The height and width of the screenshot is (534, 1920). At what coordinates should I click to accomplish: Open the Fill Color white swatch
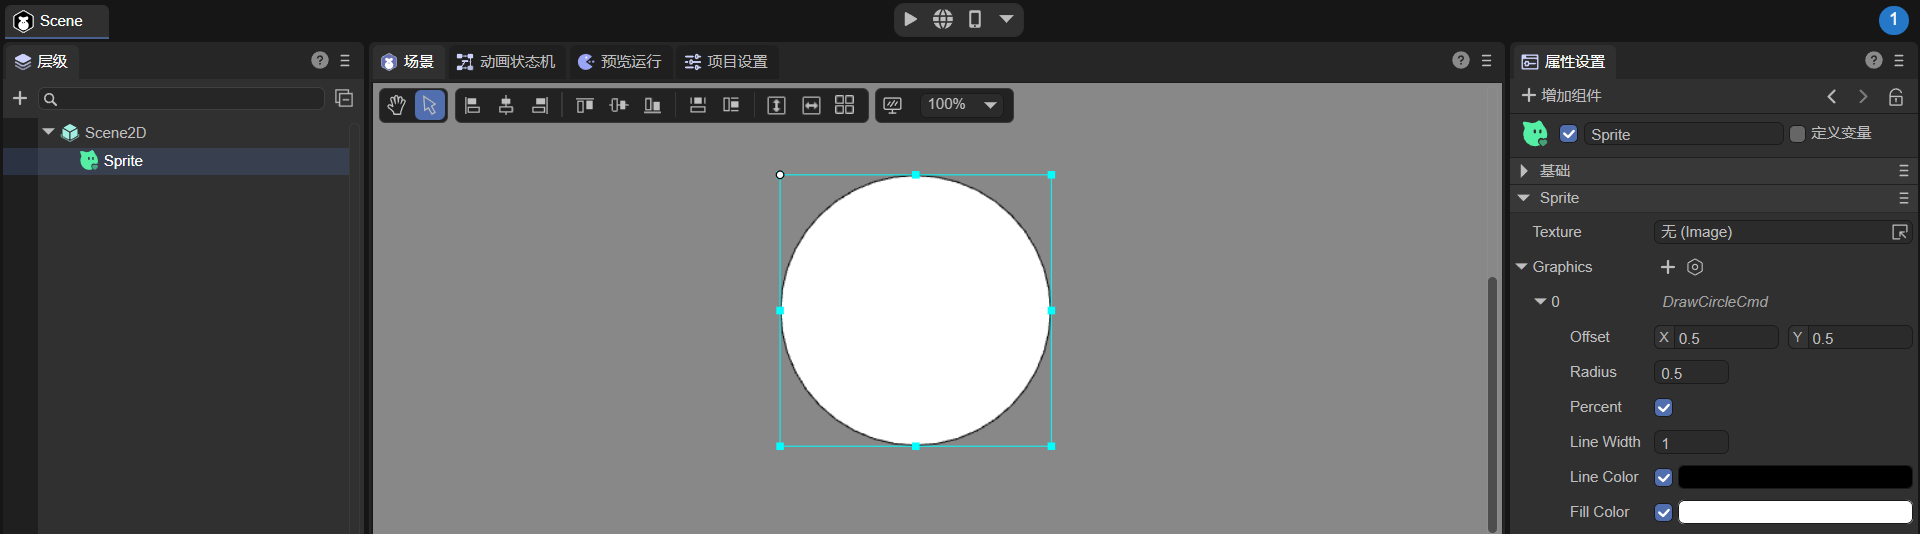(1794, 512)
